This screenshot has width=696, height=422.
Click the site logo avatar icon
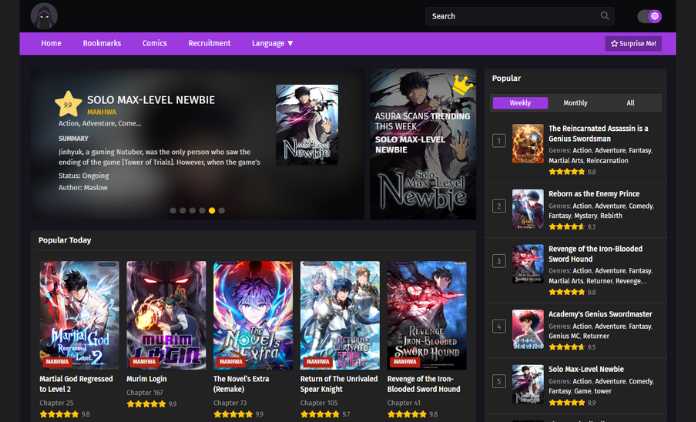44,16
